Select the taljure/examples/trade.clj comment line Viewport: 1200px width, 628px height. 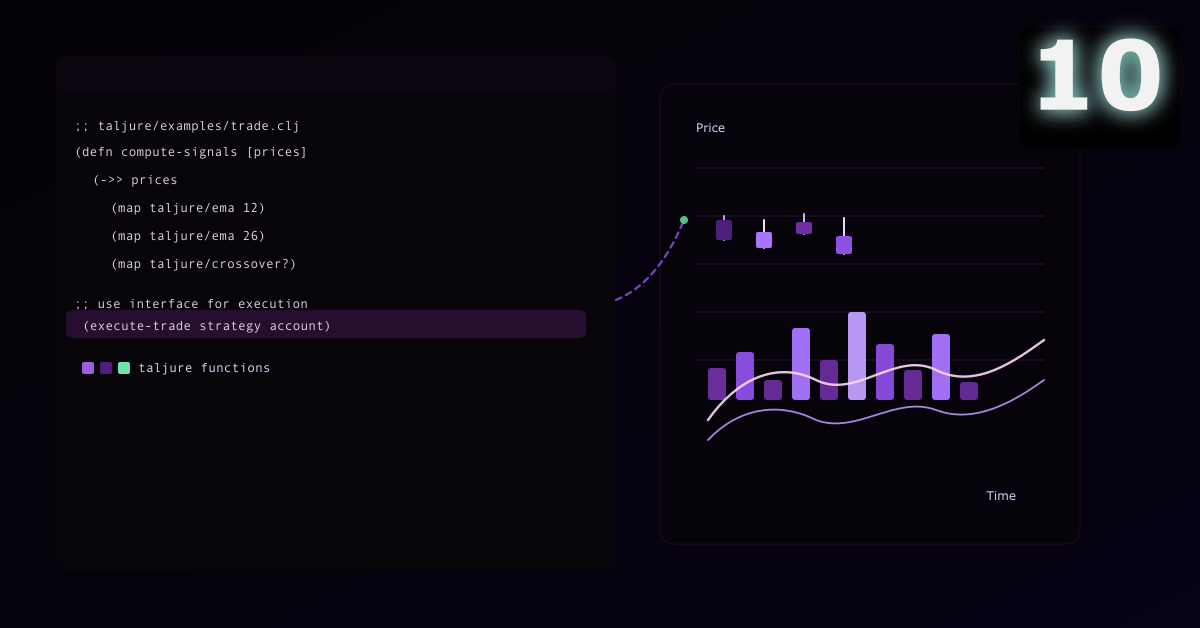(x=187, y=126)
